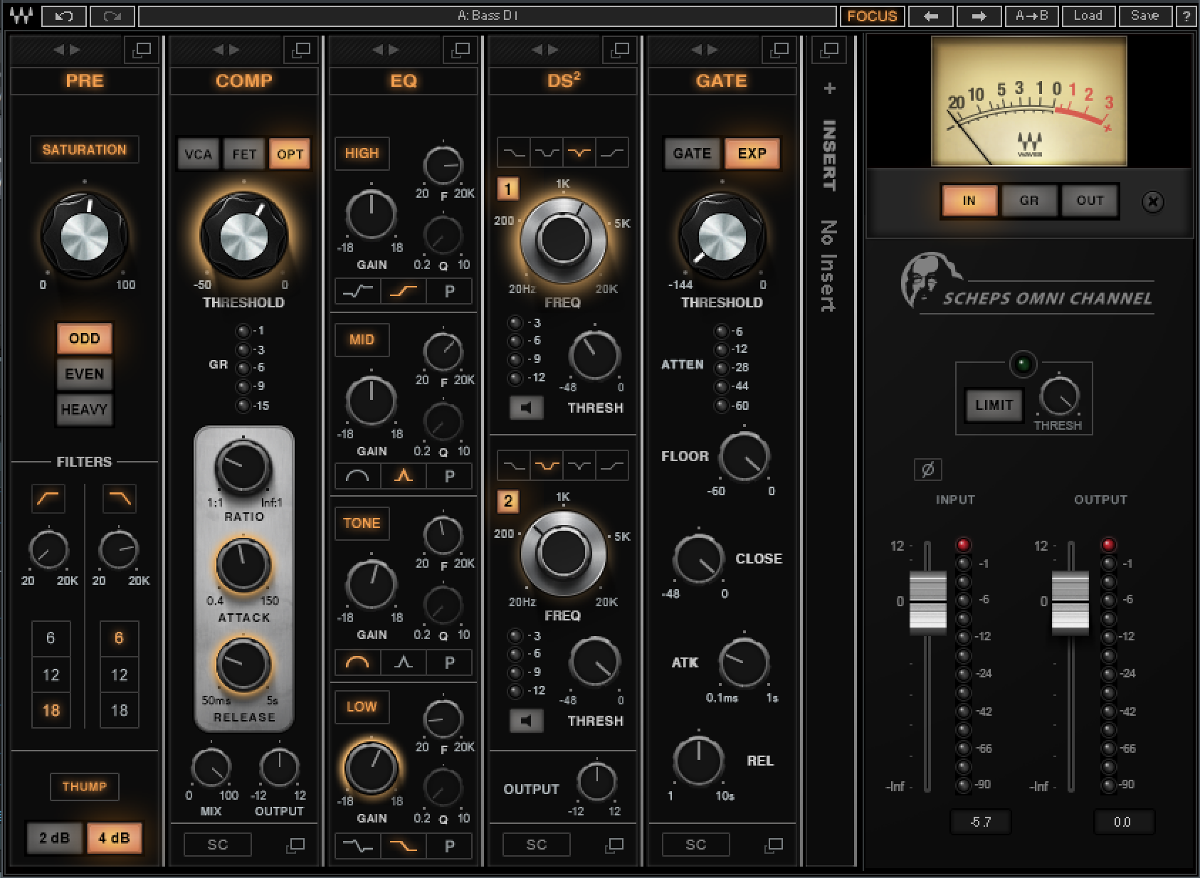The height and width of the screenshot is (878, 1200).
Task: Add an insert with the plus icon
Action: tap(829, 89)
